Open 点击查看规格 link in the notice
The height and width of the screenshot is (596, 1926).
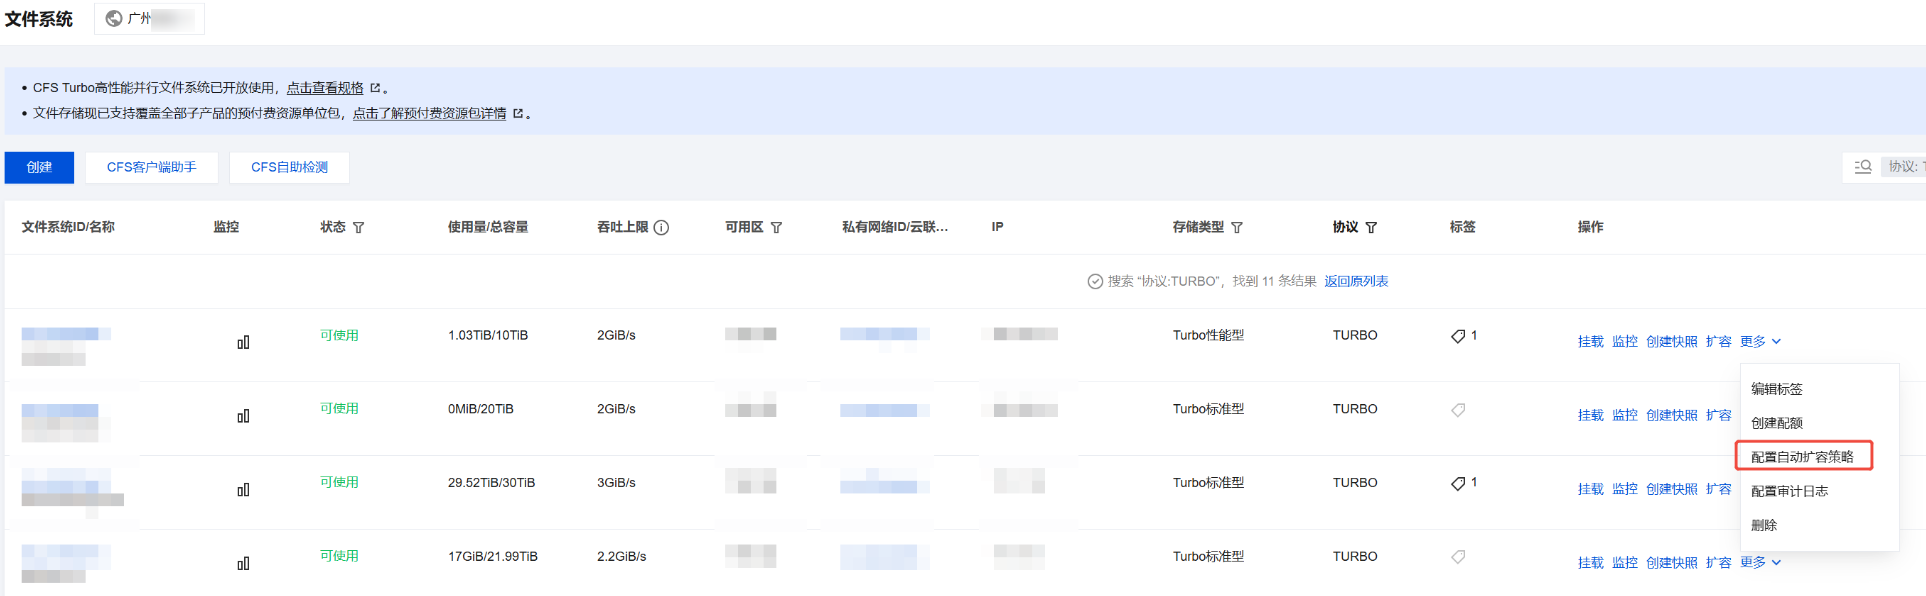point(325,88)
